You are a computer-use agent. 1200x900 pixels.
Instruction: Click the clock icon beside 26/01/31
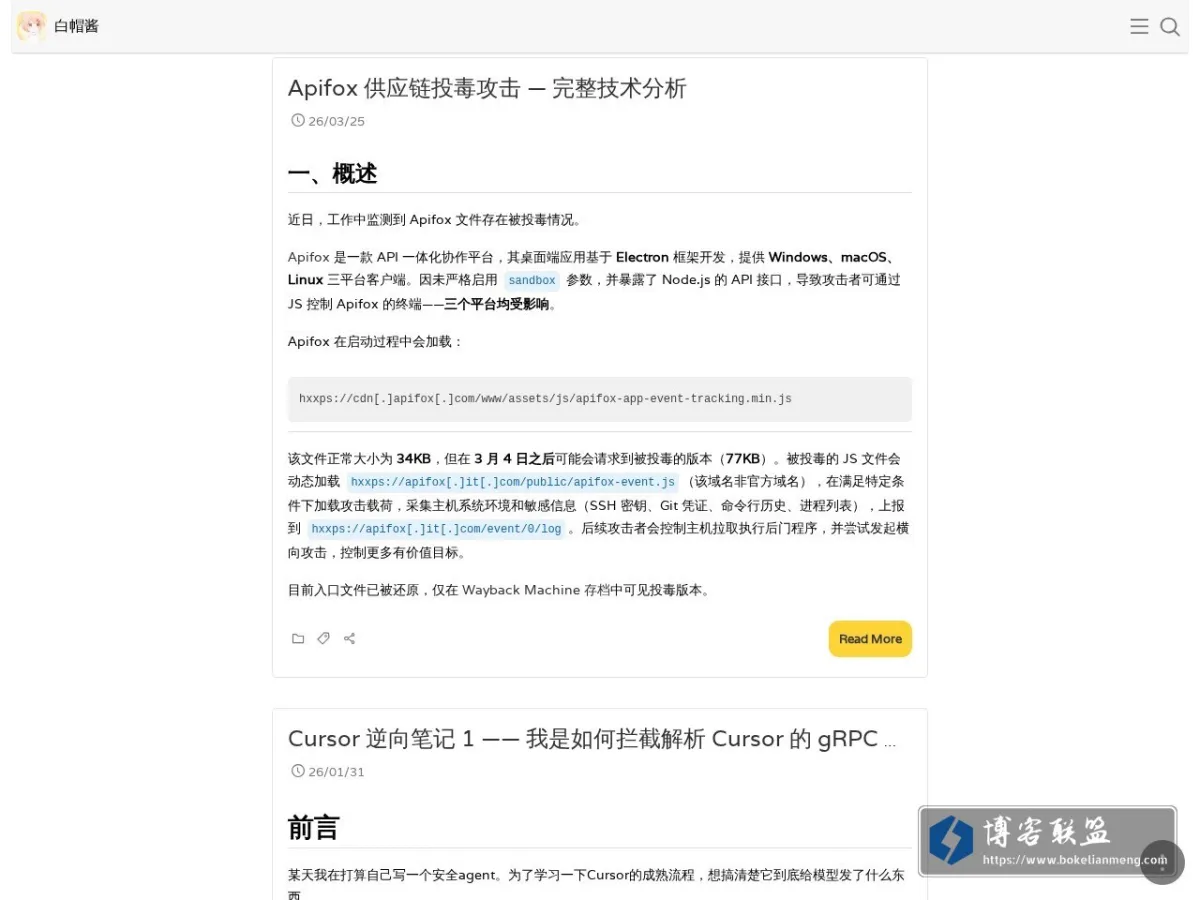coord(297,771)
